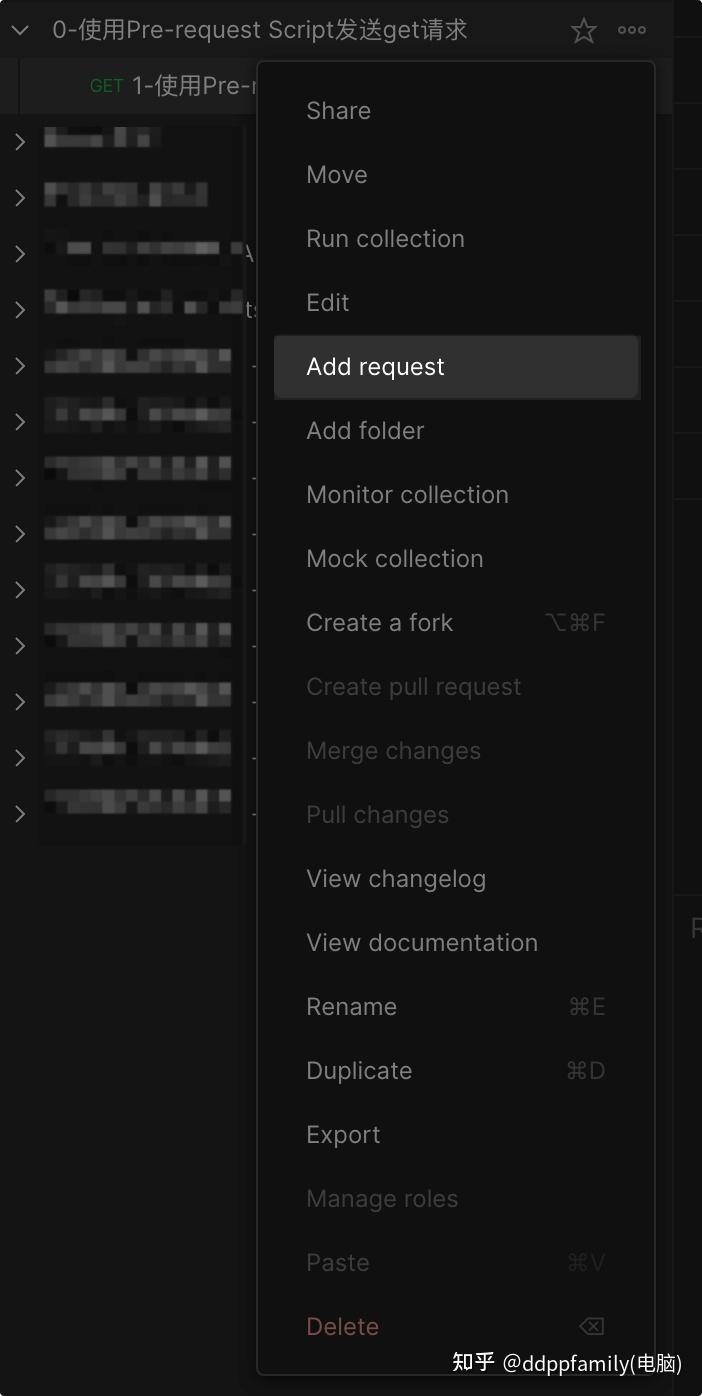Image resolution: width=702 pixels, height=1396 pixels.
Task: Star the collection as favorite
Action: 583,31
